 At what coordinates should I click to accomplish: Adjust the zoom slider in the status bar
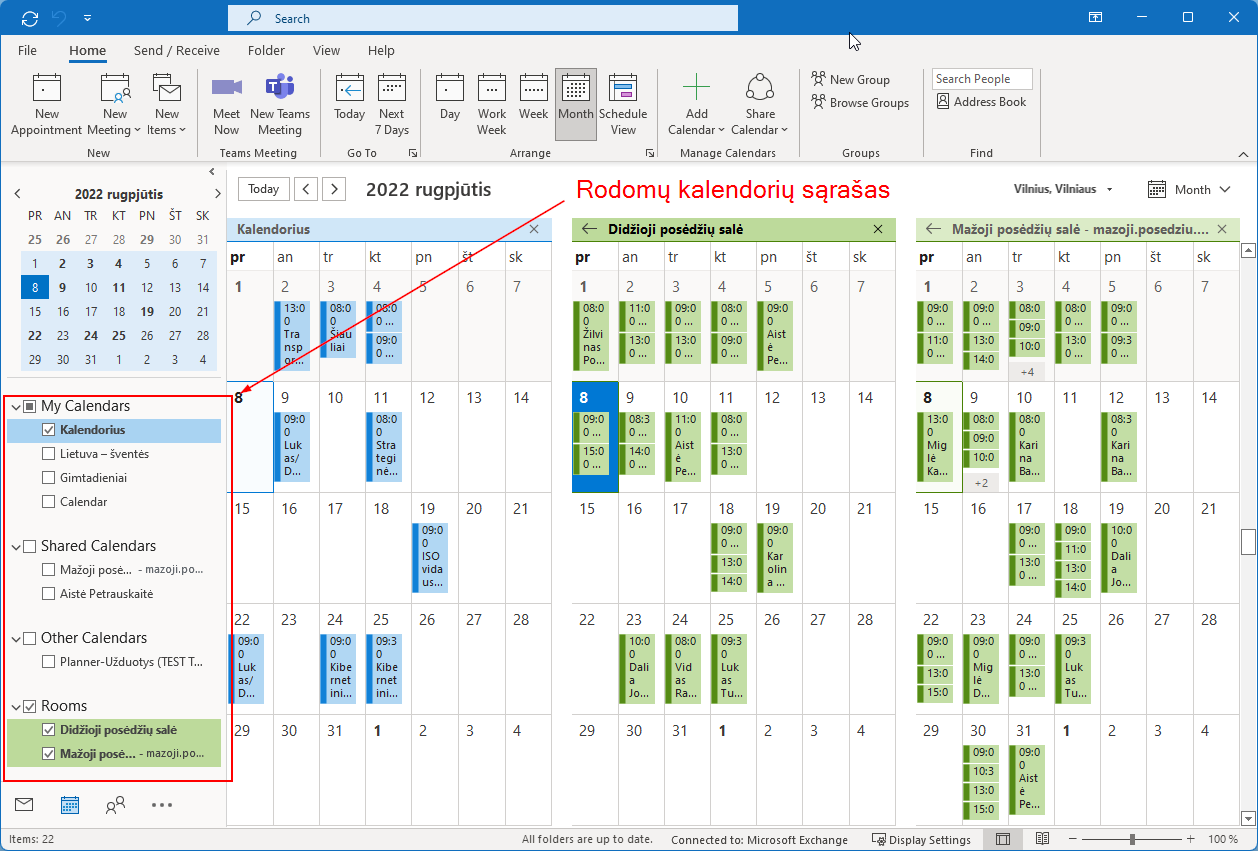1132,839
